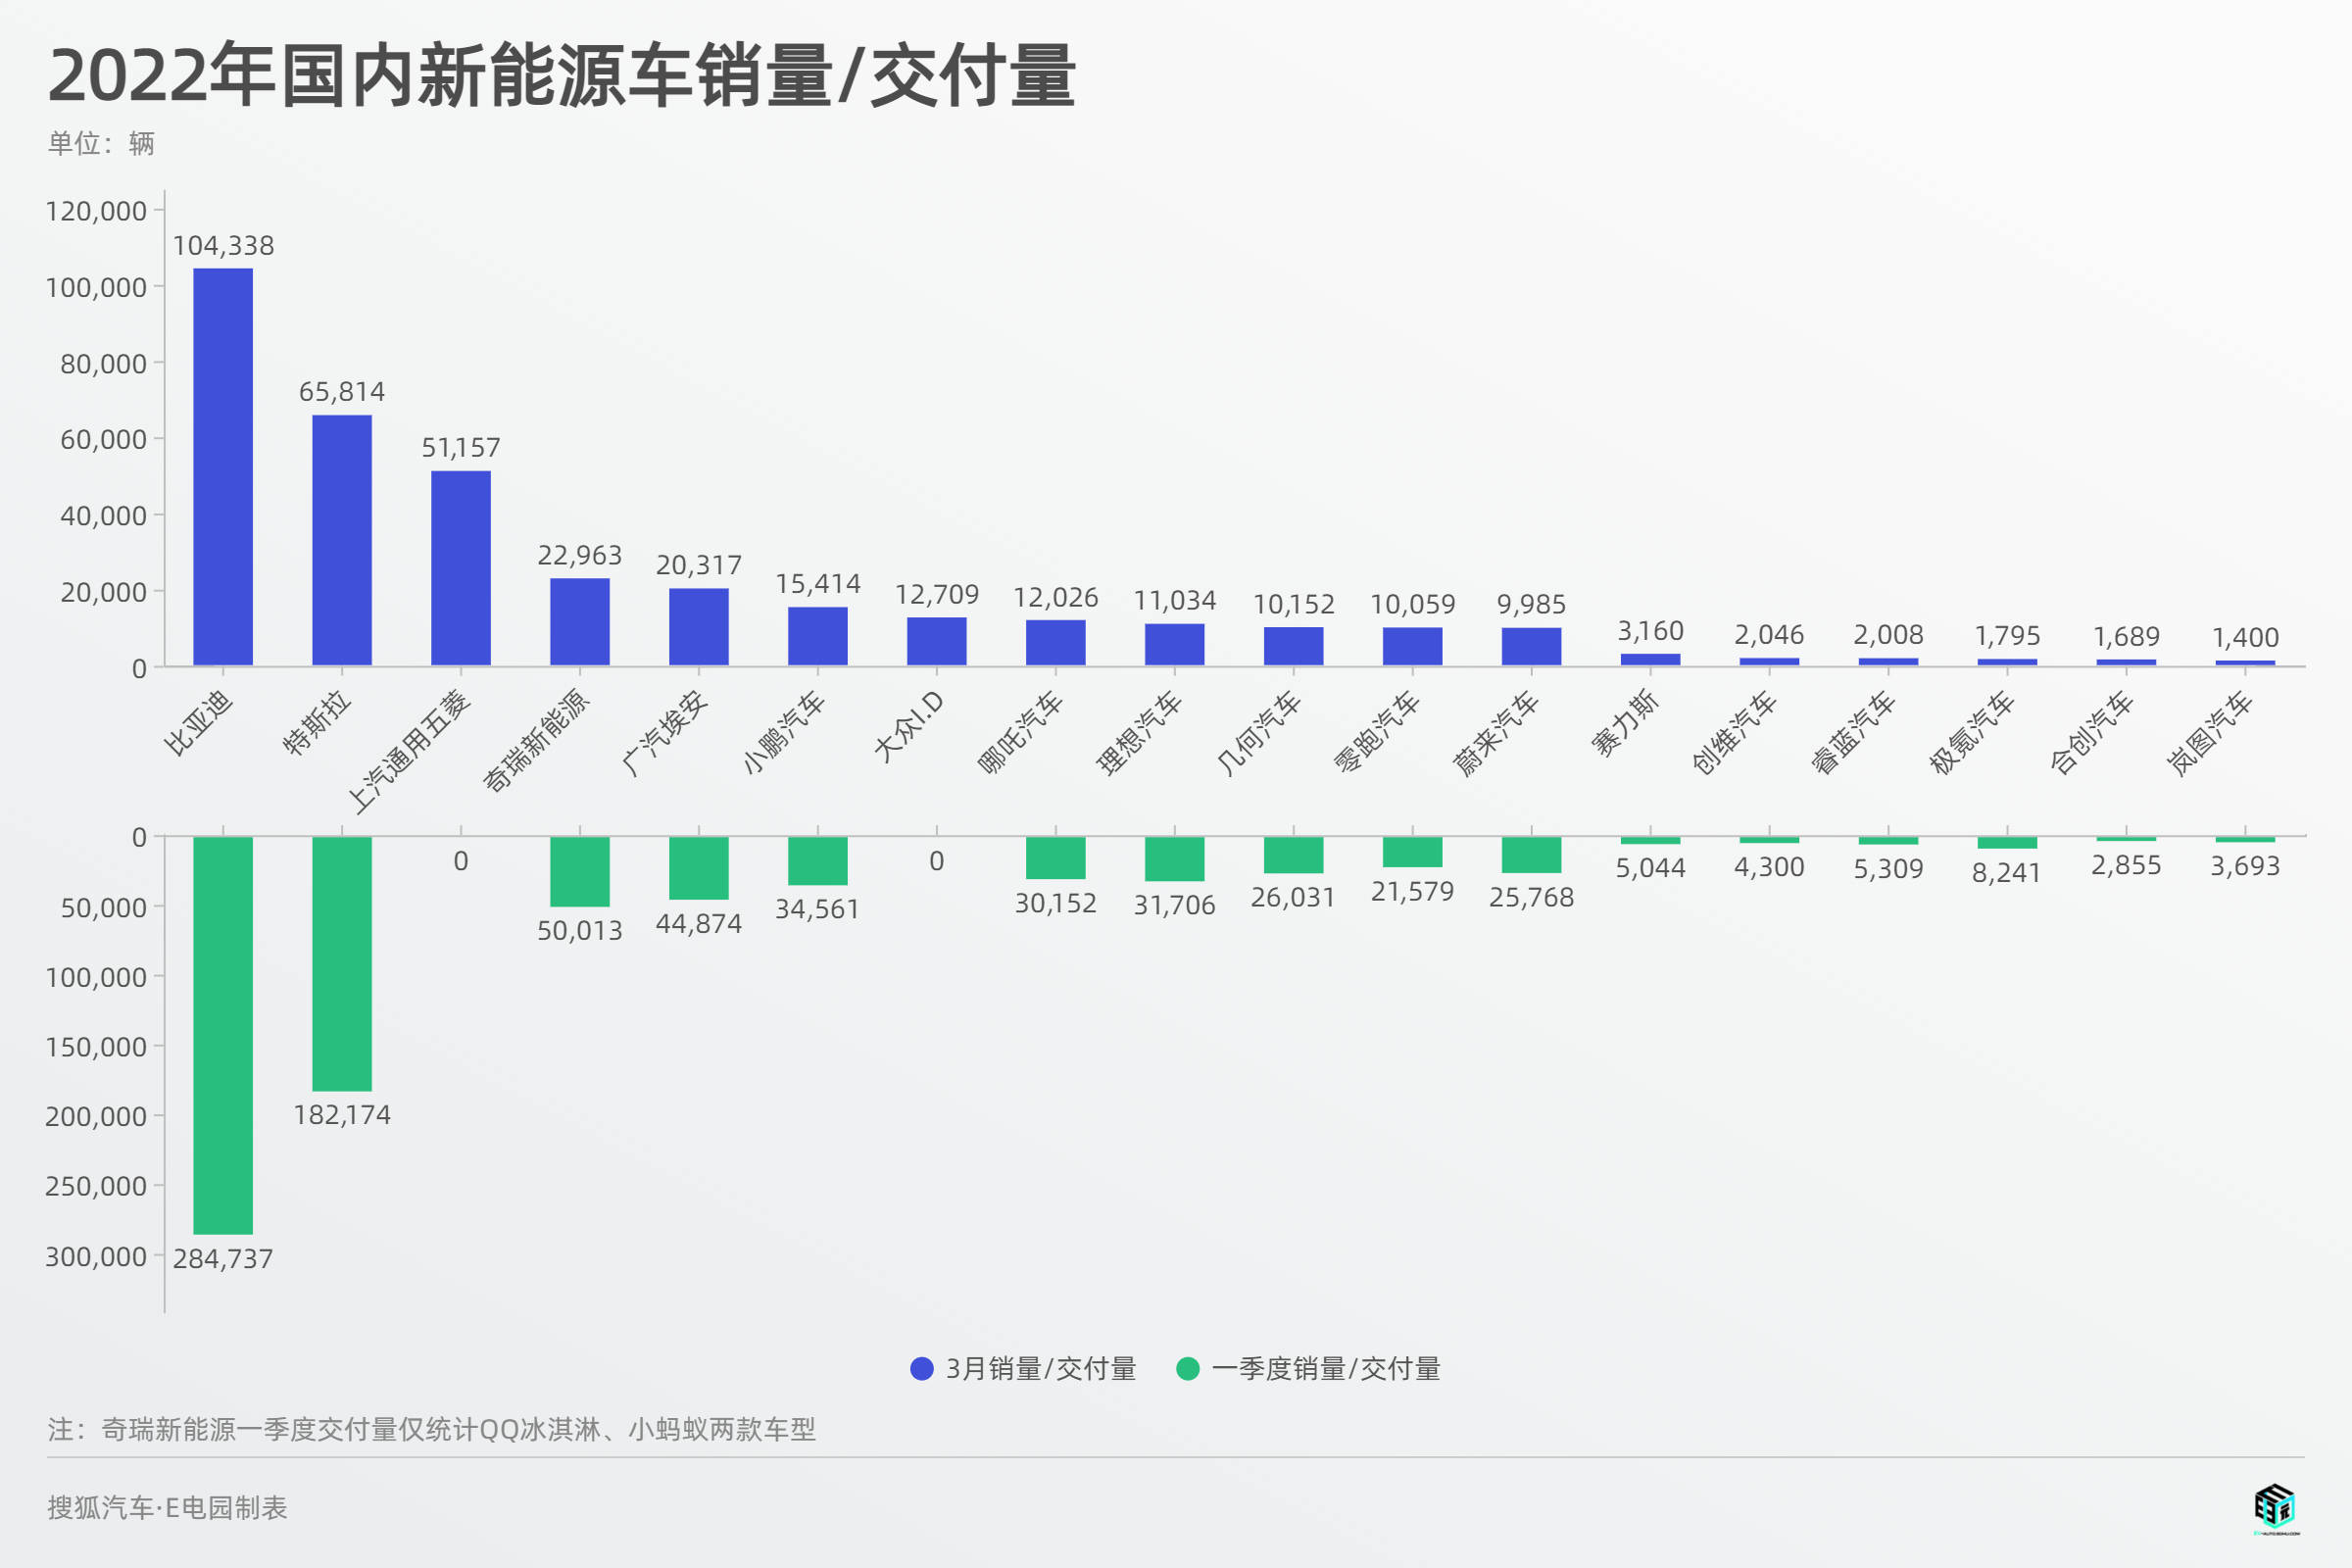This screenshot has width=2352, height=1568.
Task: Click the x-axis label 赛力斯
Action: pyautogui.click(x=1626, y=722)
